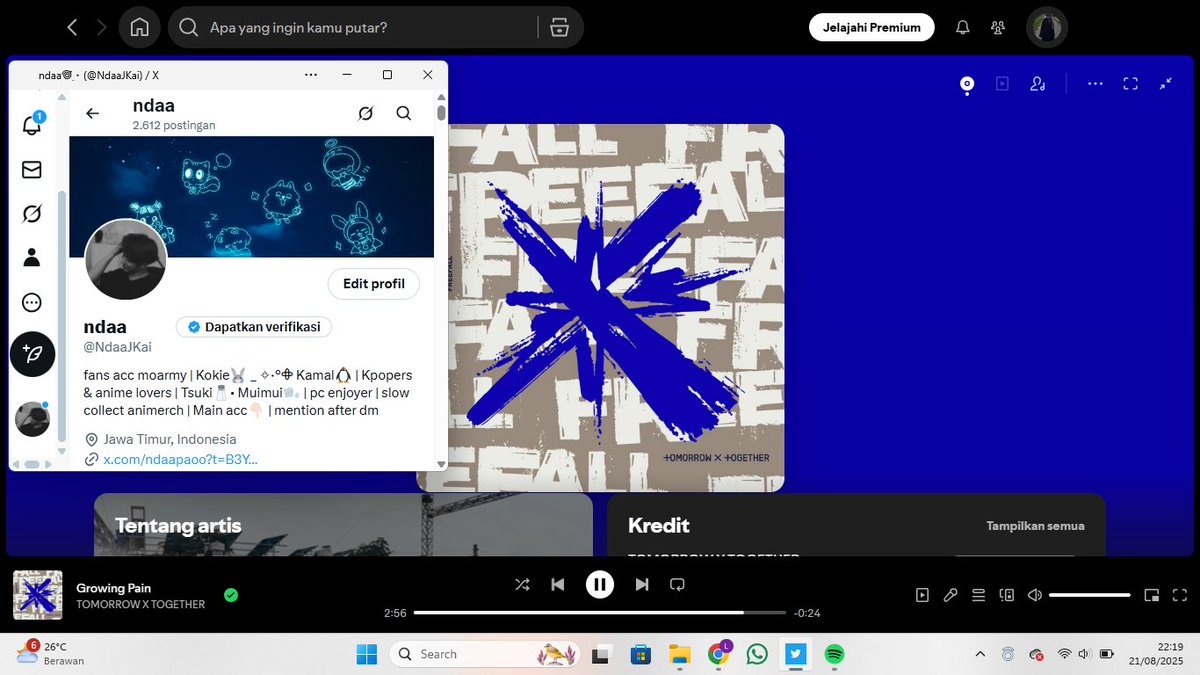
Task: Click the Jam session icon in Spotify header
Action: tap(1038, 84)
